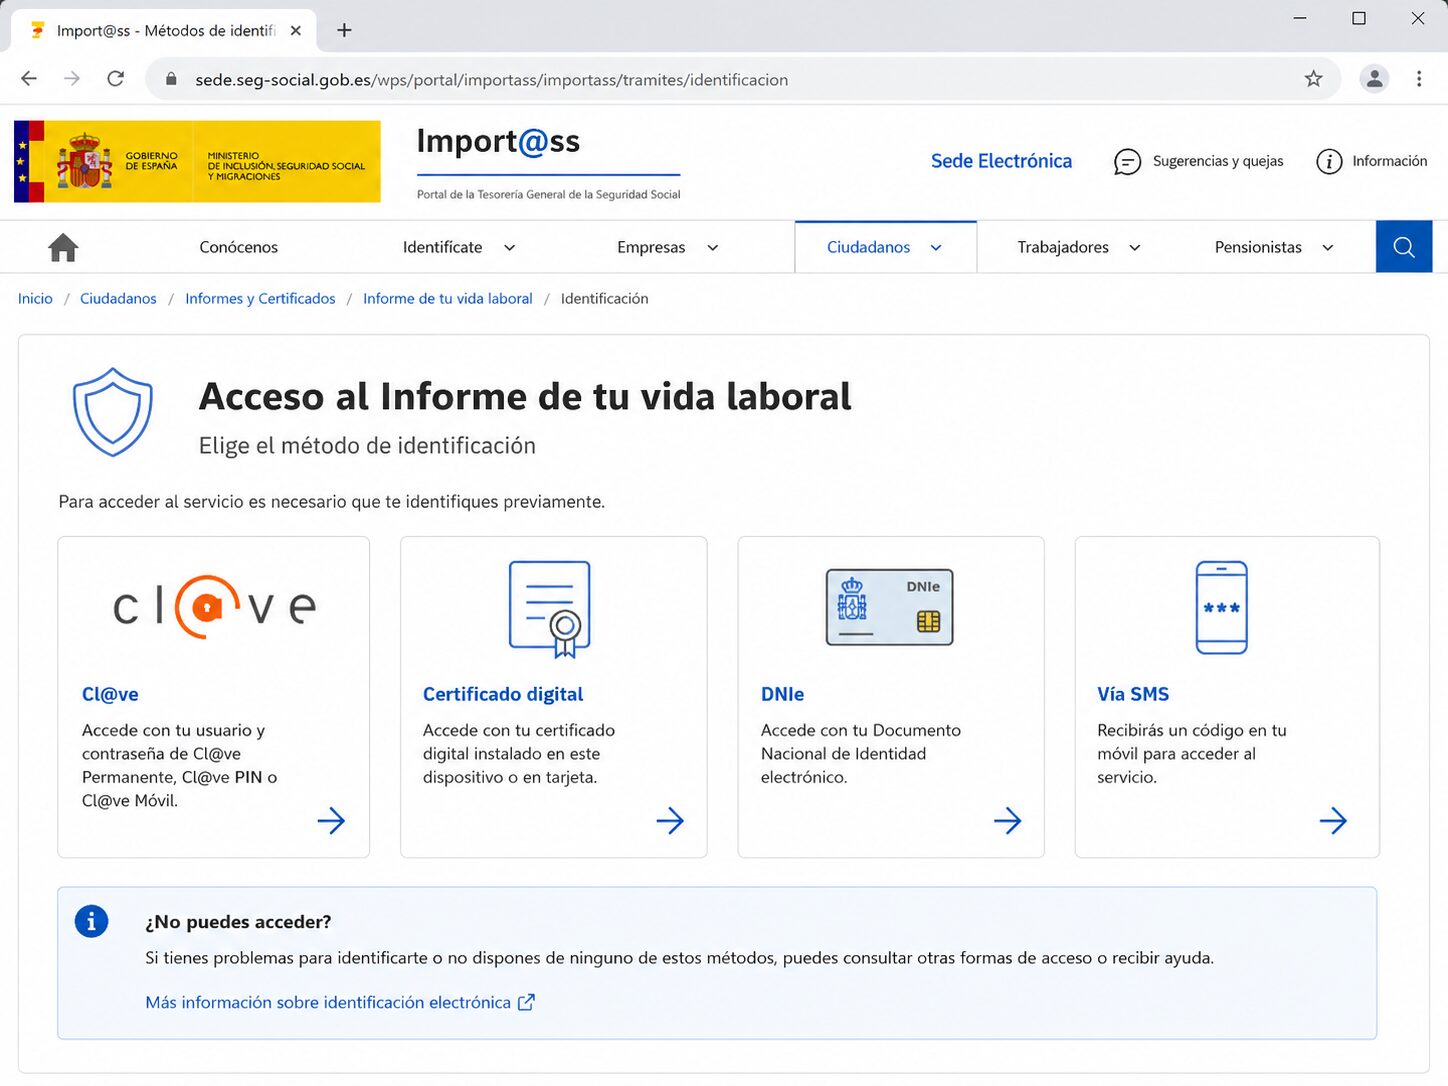1448x1086 pixels.
Task: Click the Información circle icon in header
Action: (x=1329, y=162)
